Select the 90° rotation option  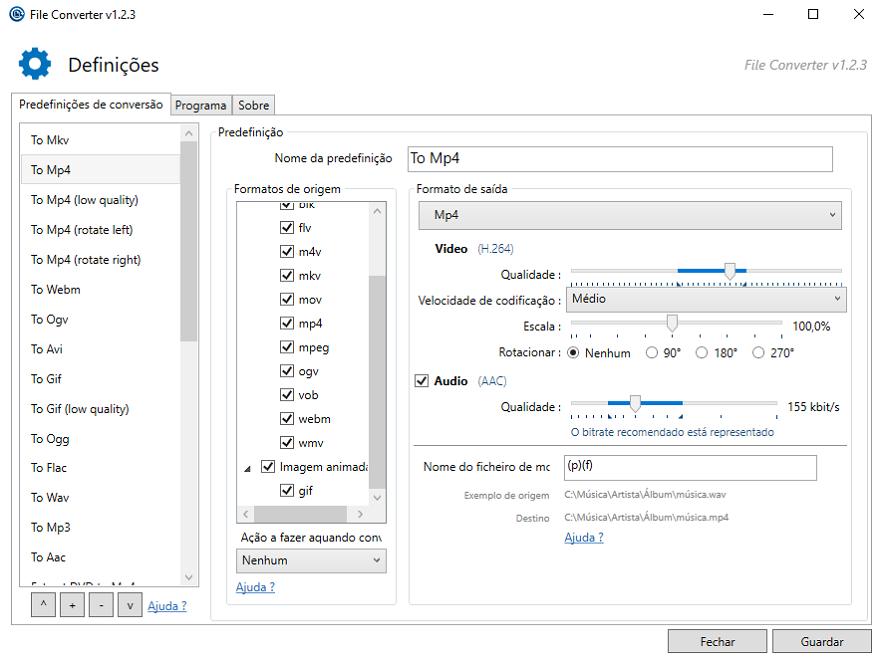click(x=652, y=353)
